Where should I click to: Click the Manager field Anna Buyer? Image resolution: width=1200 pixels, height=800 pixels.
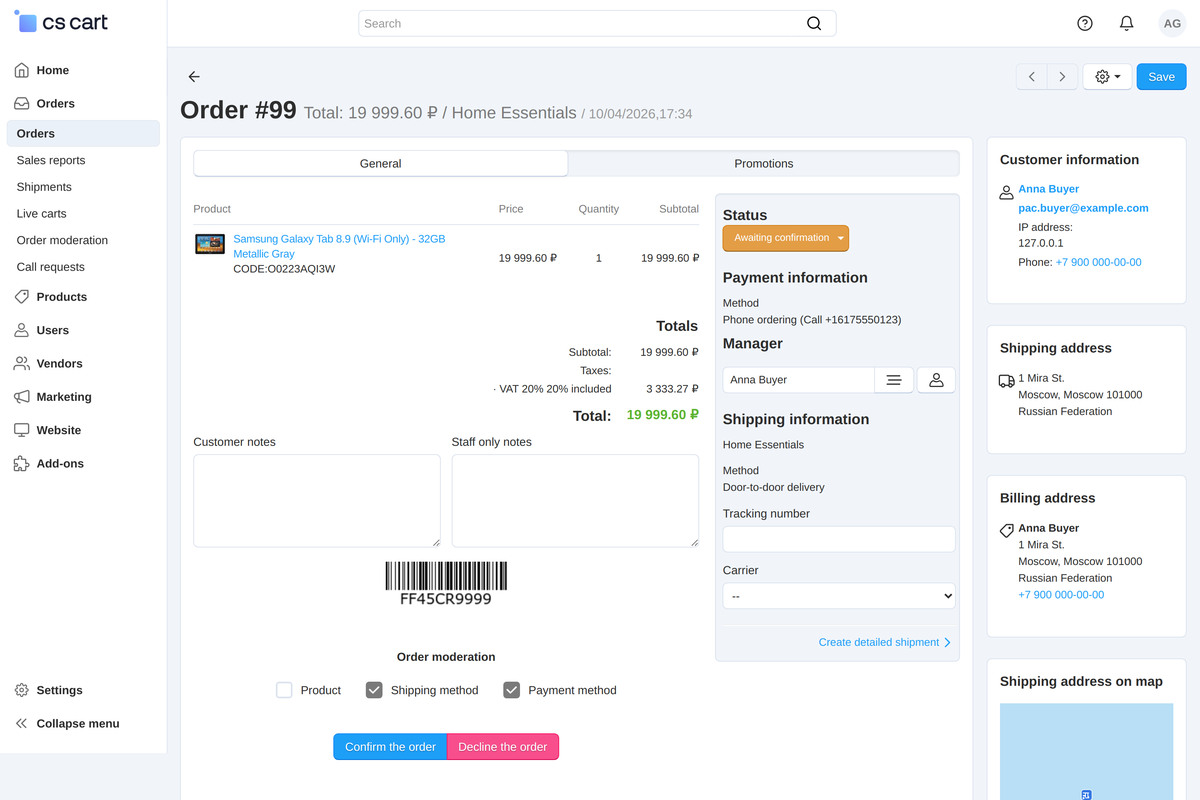tap(798, 380)
